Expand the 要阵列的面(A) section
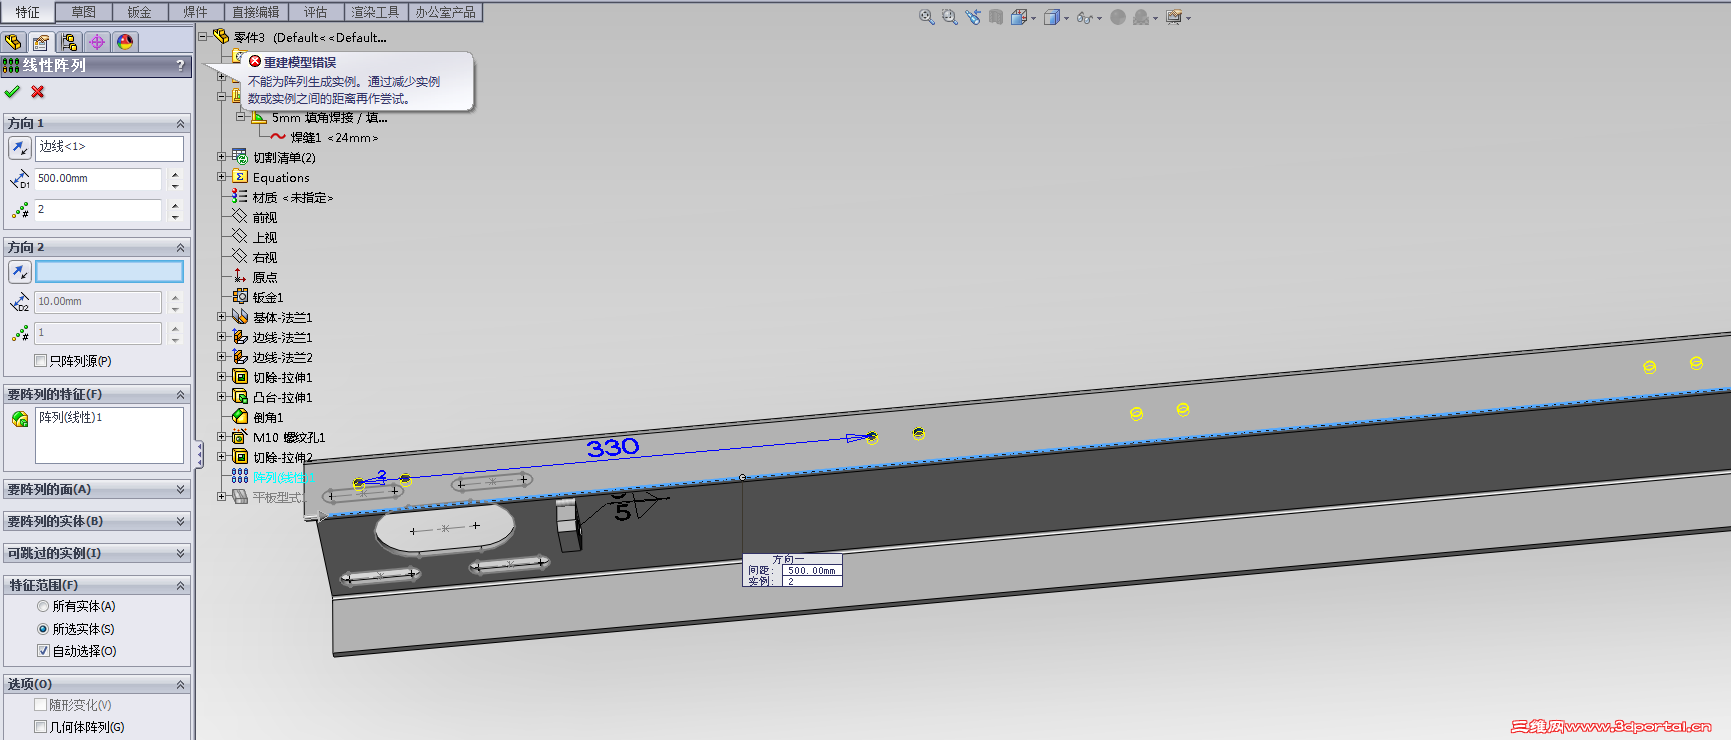 coord(181,489)
